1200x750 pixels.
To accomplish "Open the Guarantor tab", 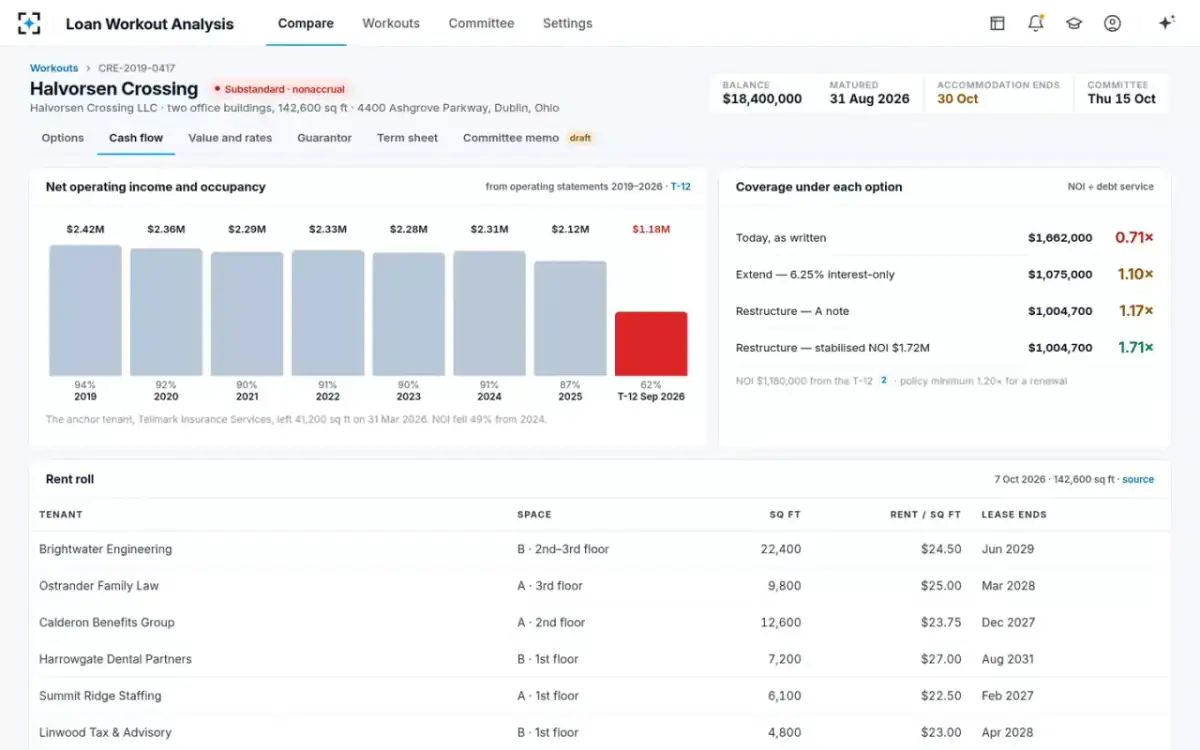I will click(324, 138).
